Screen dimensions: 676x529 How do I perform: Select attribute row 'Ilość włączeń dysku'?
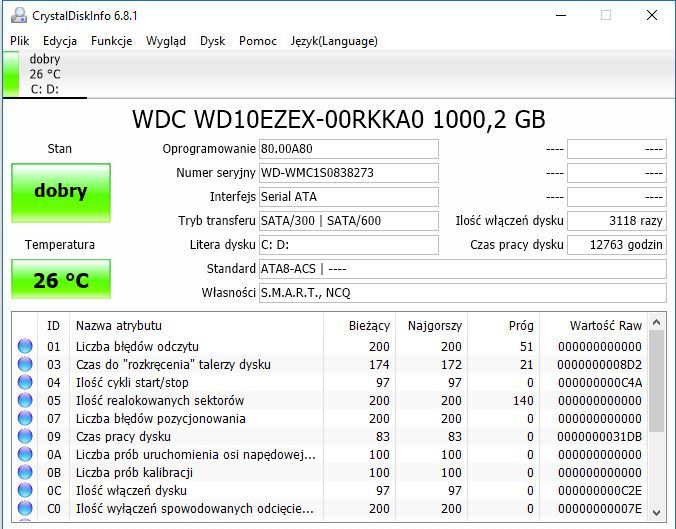(x=330, y=490)
